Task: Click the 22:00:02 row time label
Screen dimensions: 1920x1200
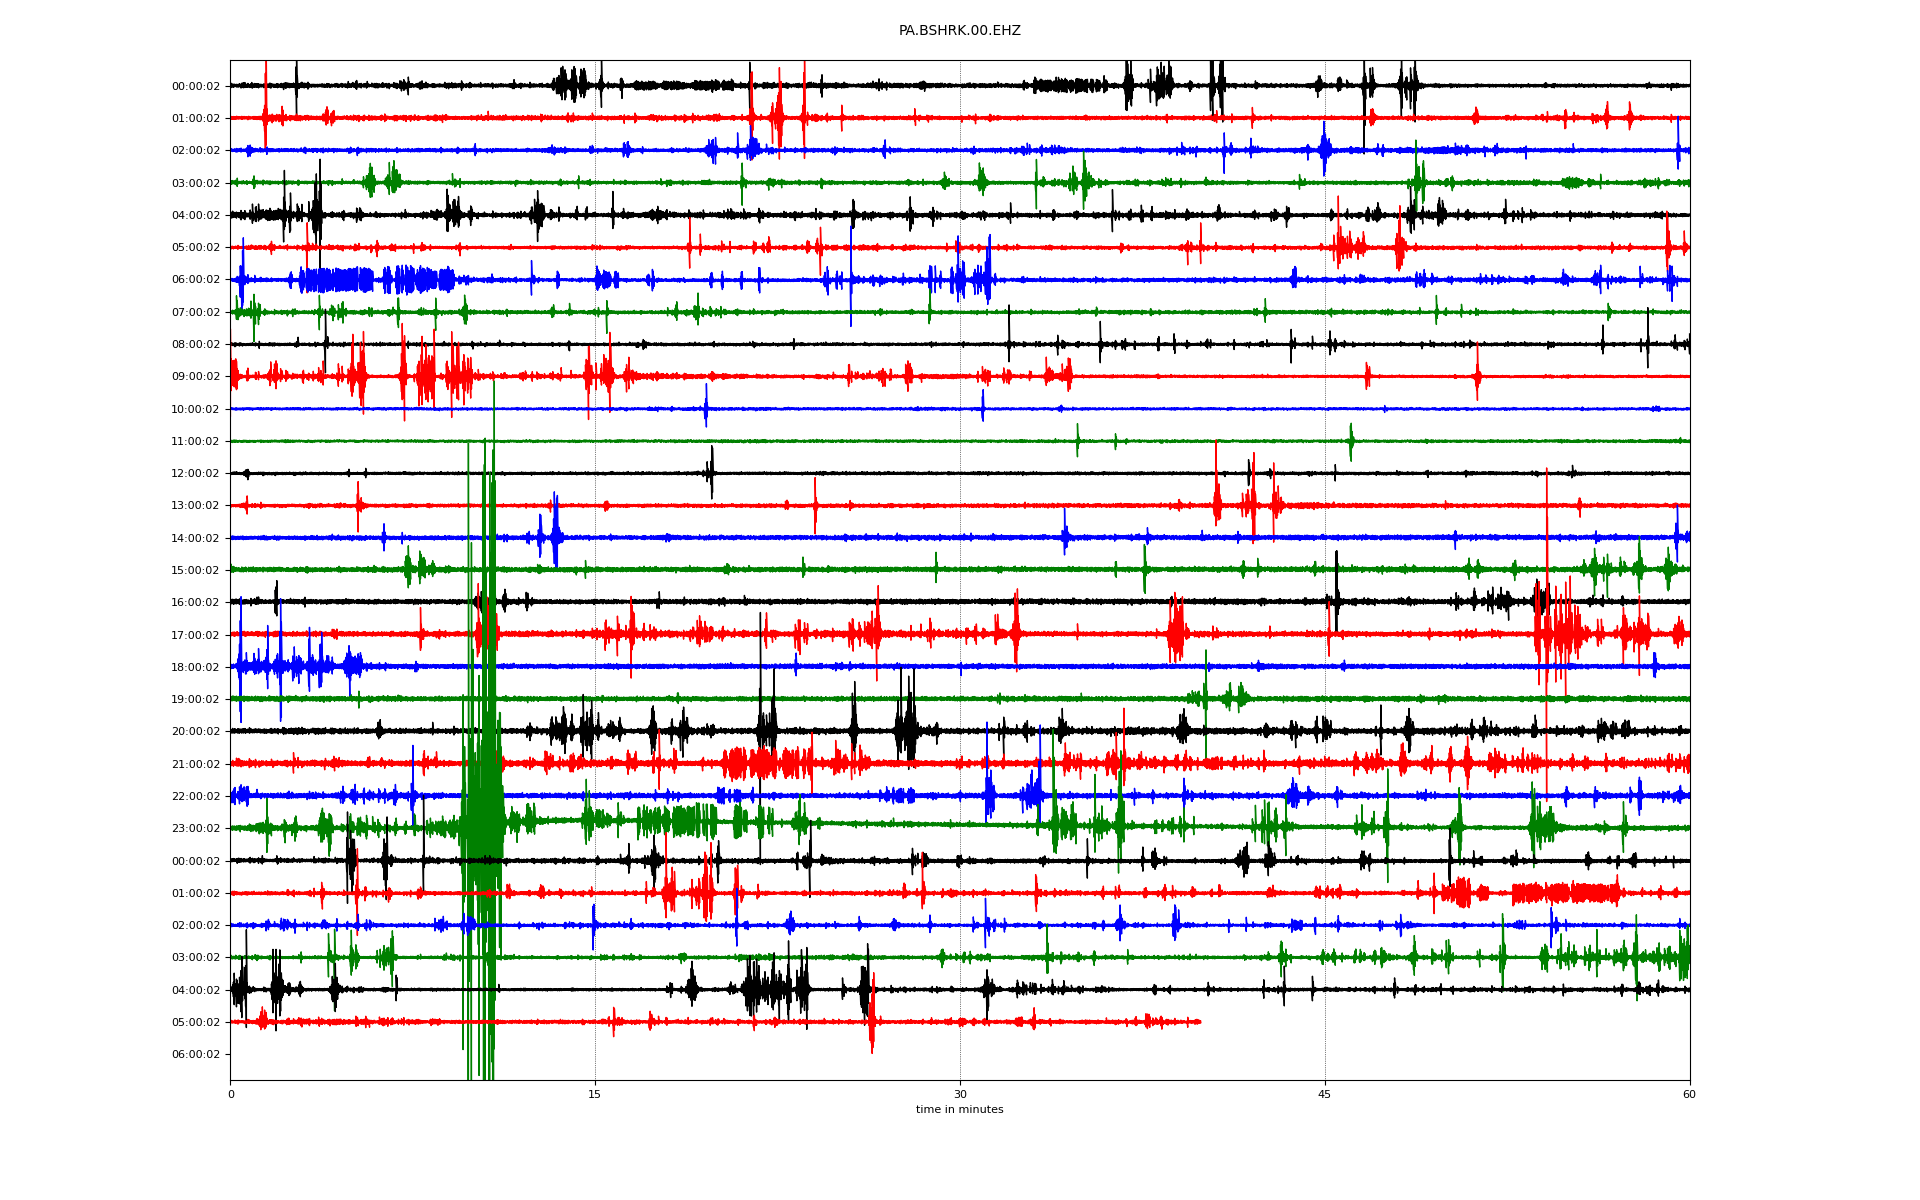Action: pos(195,797)
